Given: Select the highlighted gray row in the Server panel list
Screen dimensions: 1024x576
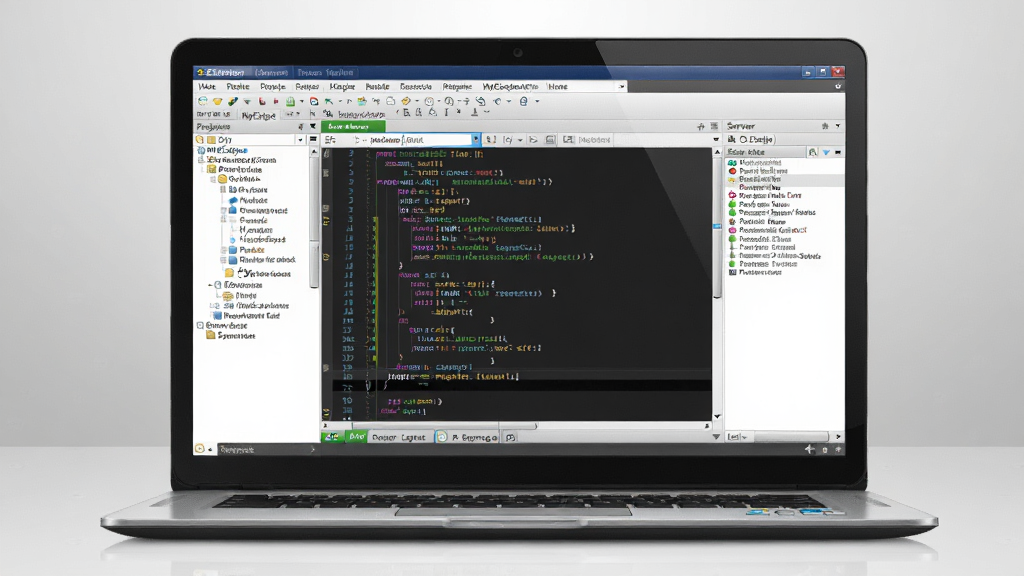Looking at the screenshot, I should (784, 179).
